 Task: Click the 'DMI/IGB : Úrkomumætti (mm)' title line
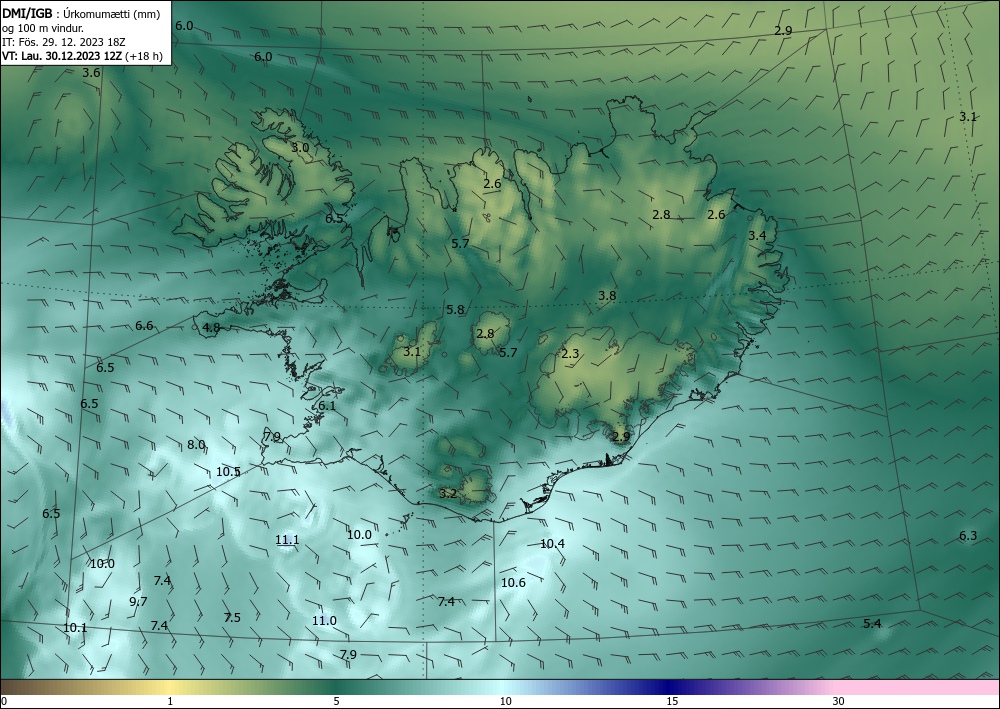pyautogui.click(x=81, y=14)
